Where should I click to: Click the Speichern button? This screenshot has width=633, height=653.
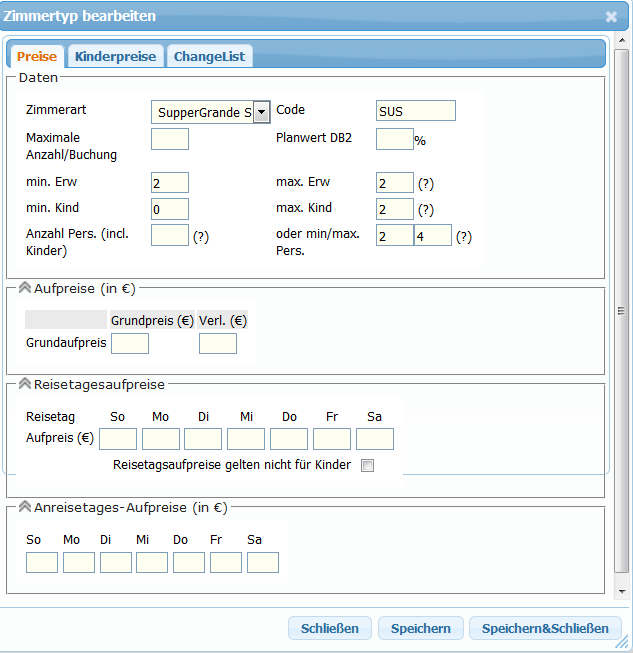pos(420,628)
